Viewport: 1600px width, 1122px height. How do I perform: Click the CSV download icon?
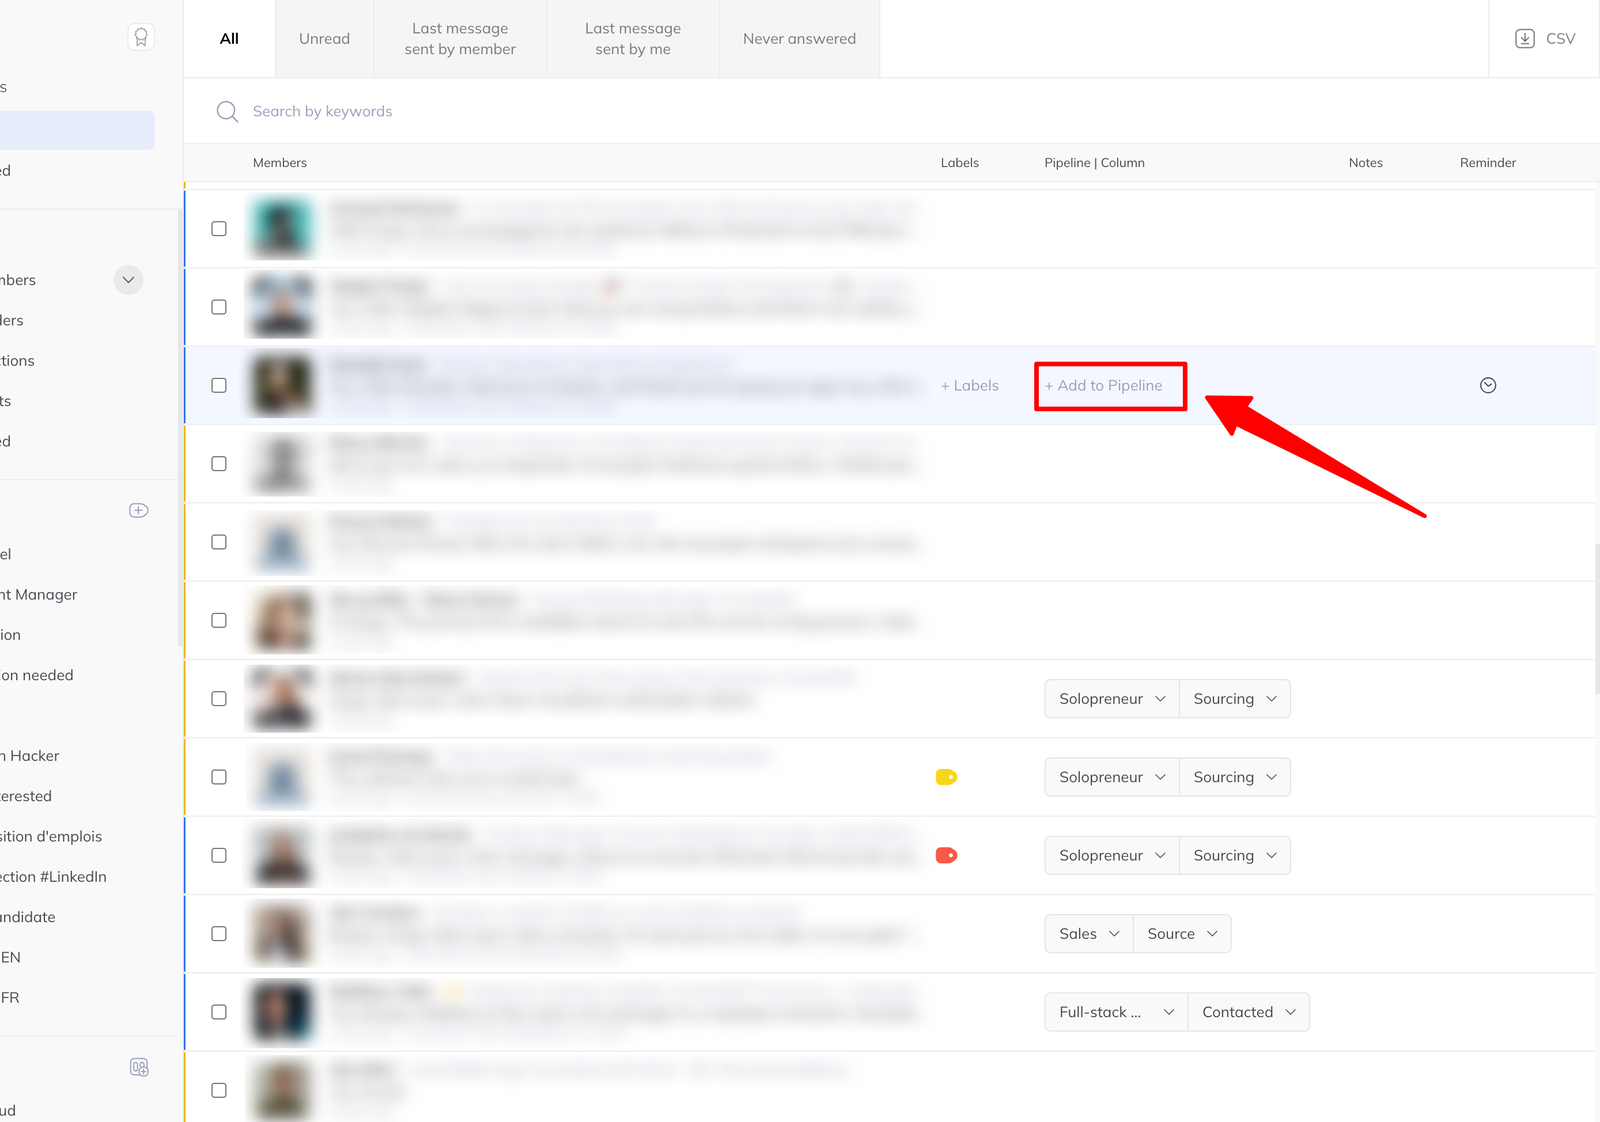point(1524,39)
